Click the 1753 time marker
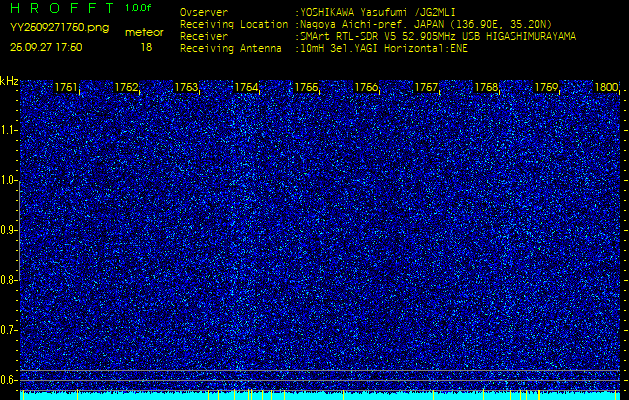Screen dimensions: 629x400 tap(186, 87)
